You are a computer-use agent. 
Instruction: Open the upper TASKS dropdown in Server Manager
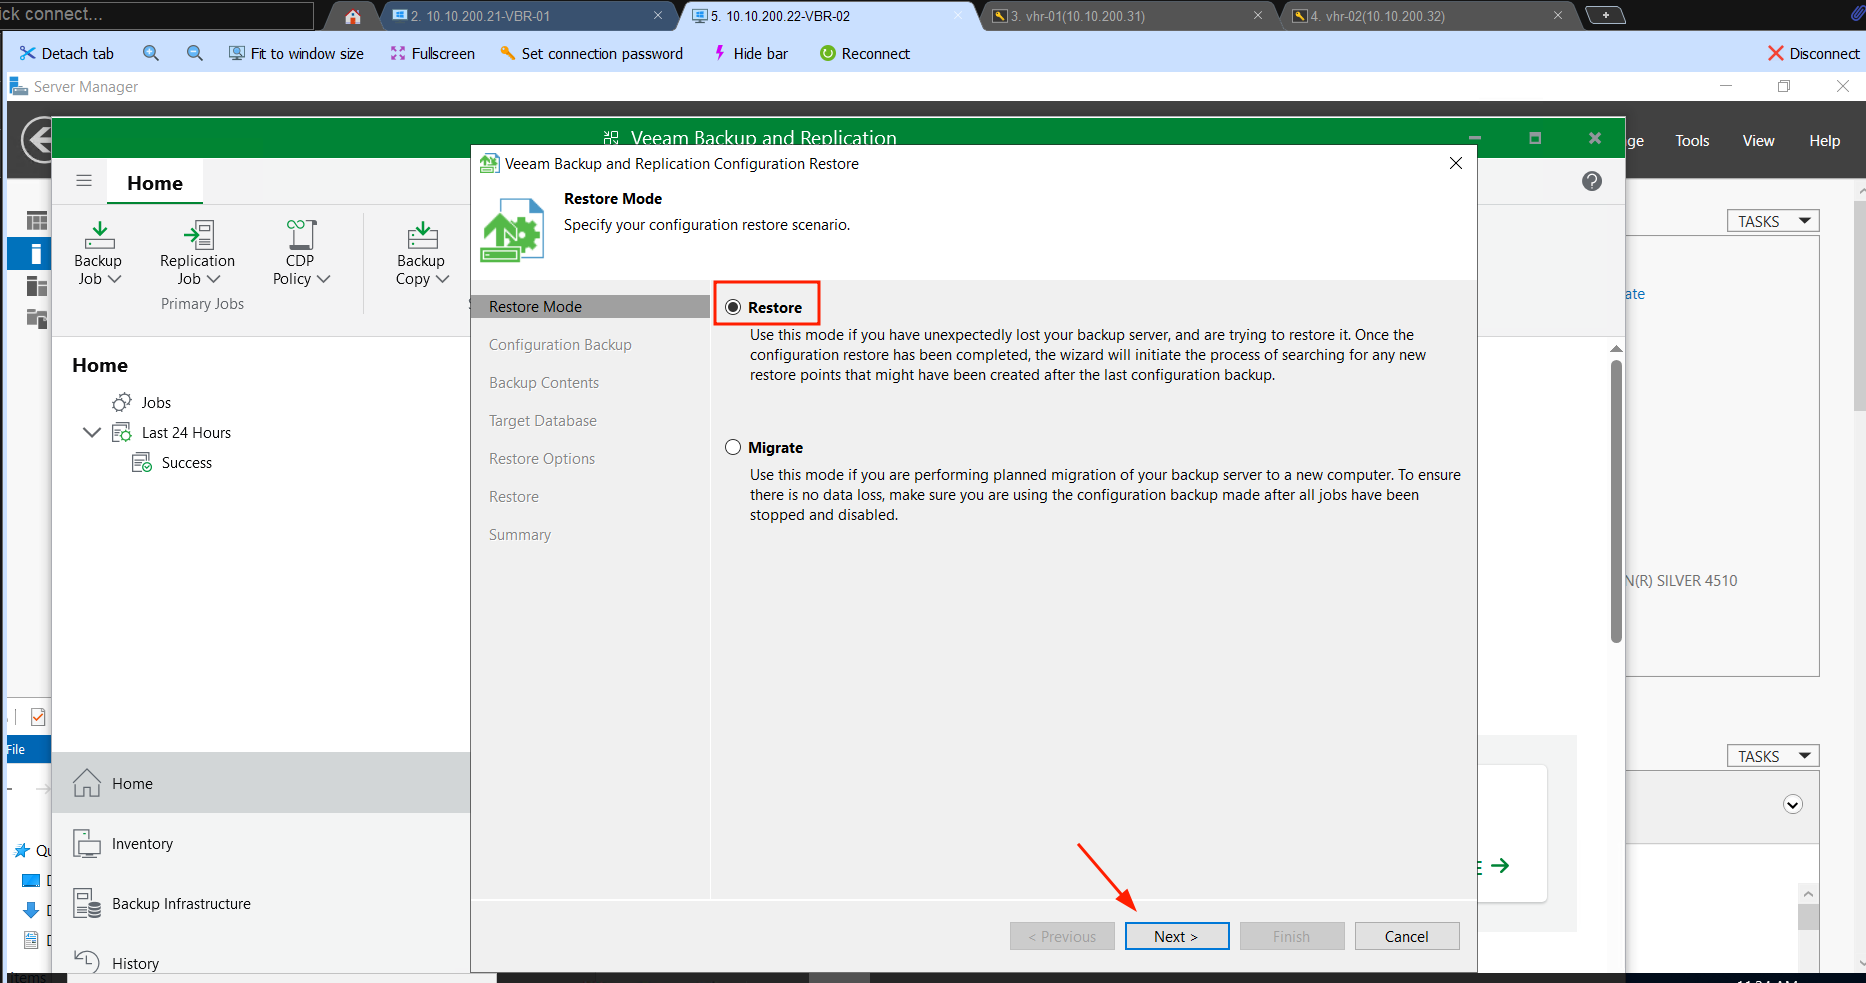coord(1772,221)
